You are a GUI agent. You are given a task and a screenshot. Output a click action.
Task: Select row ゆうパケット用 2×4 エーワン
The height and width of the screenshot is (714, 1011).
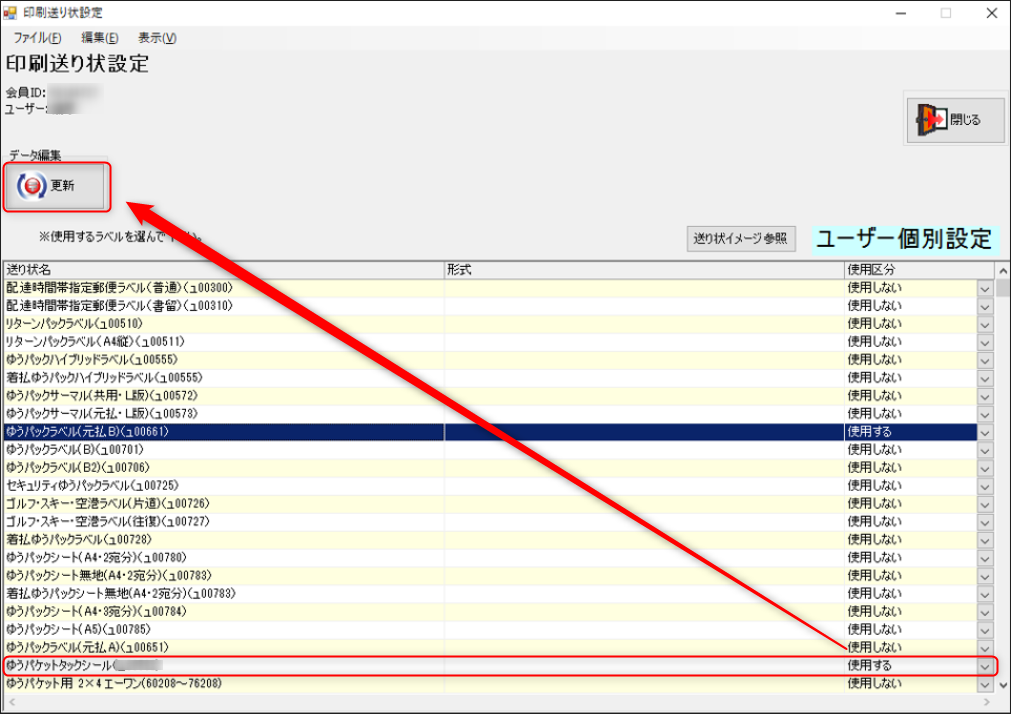pyautogui.click(x=498, y=684)
